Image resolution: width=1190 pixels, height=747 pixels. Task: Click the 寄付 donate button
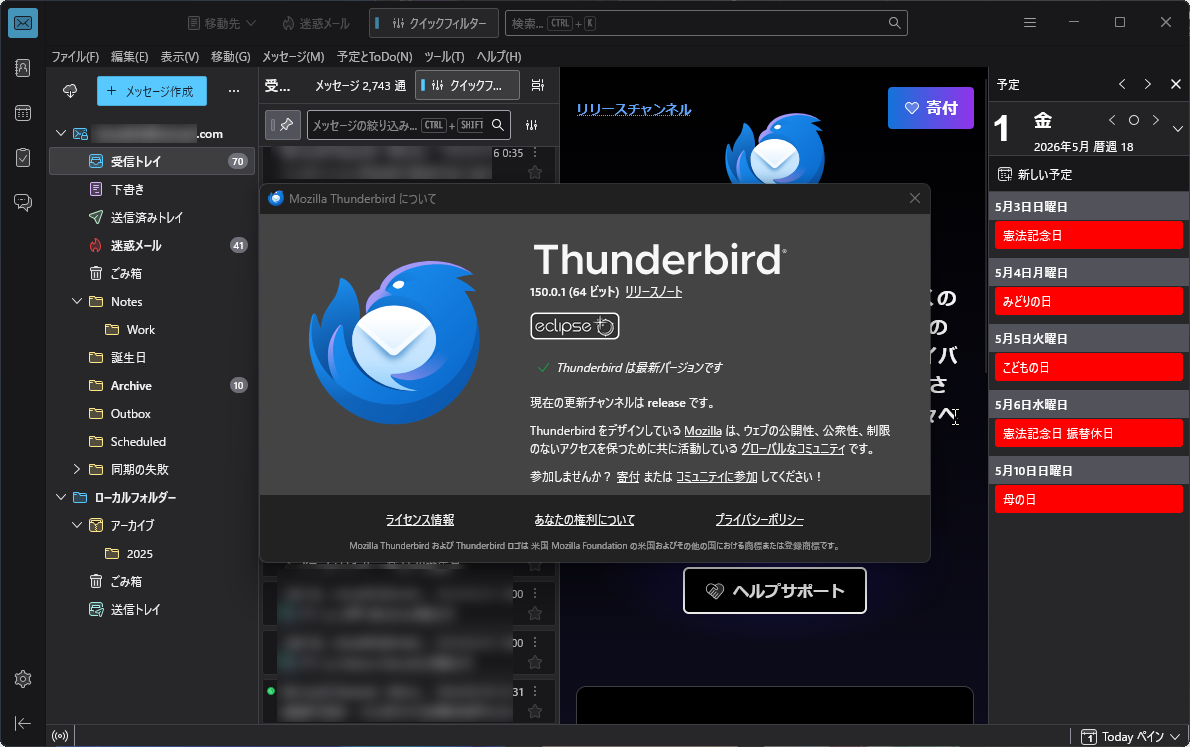[x=930, y=108]
